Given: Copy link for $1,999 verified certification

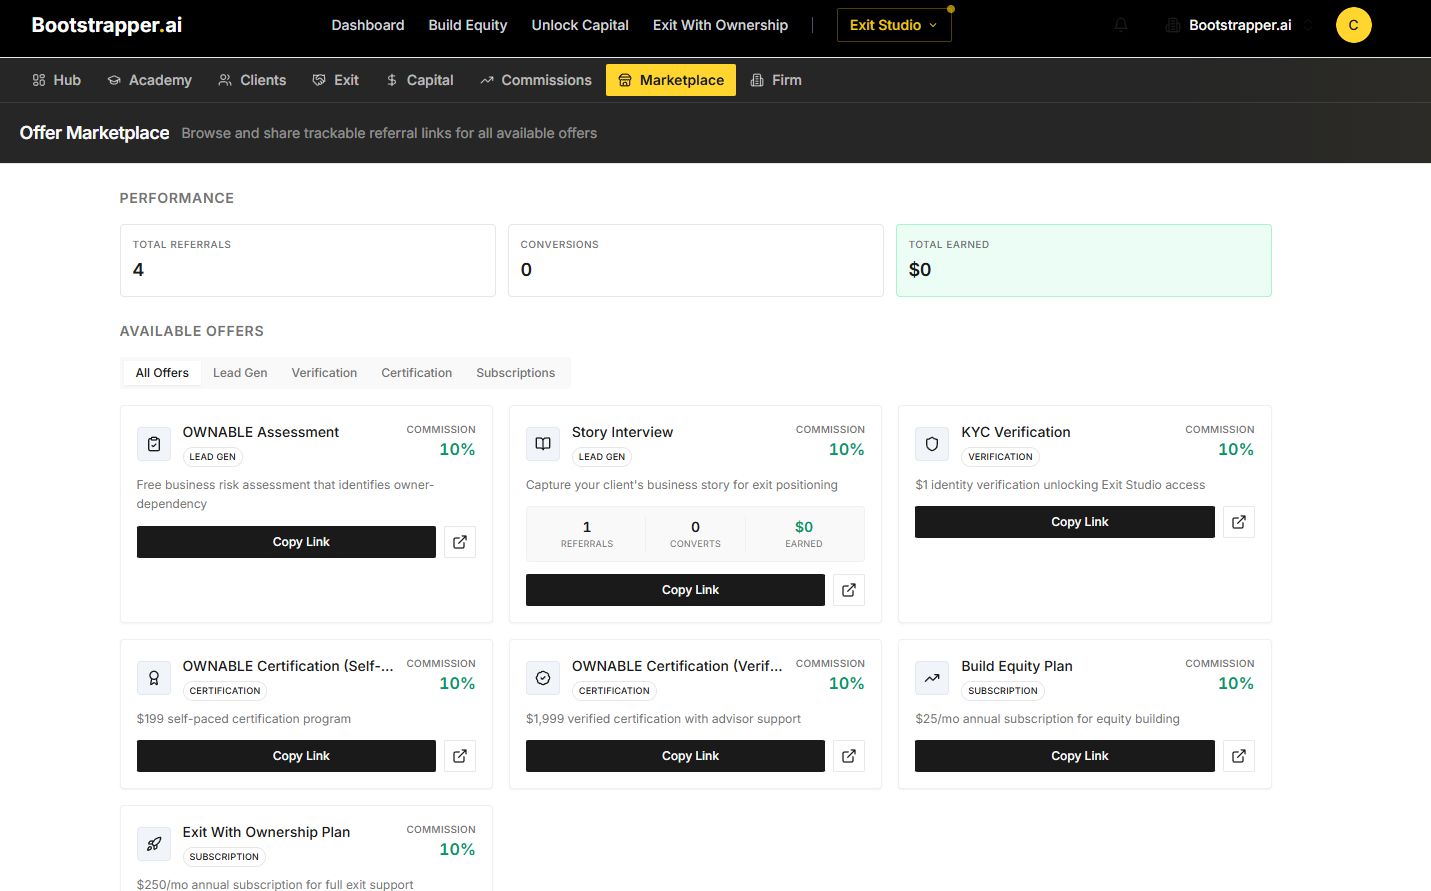Looking at the screenshot, I should [675, 756].
